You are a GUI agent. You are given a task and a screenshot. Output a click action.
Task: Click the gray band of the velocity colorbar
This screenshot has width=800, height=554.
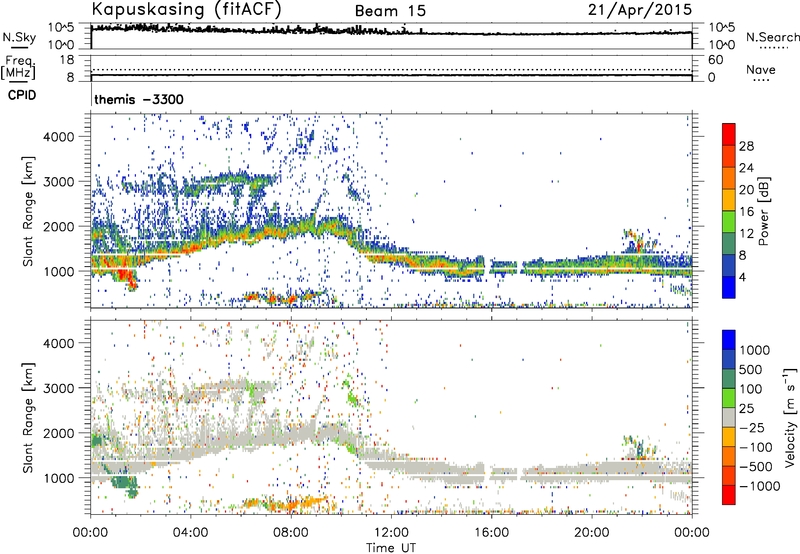[729, 417]
